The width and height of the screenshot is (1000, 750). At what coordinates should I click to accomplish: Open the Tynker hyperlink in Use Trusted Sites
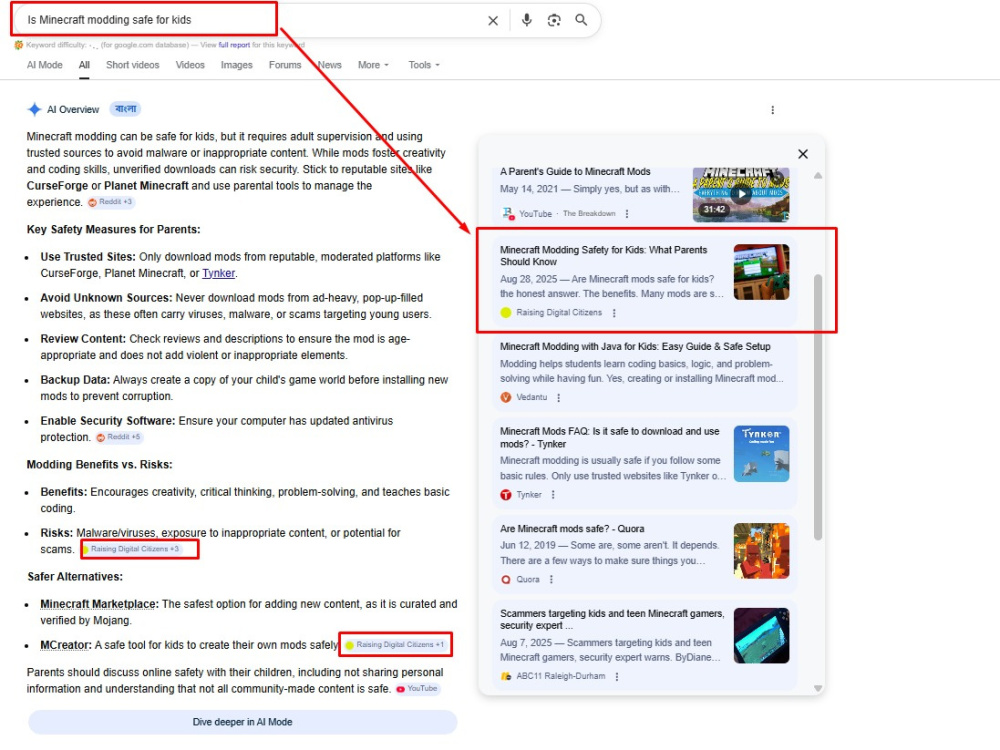click(219, 273)
